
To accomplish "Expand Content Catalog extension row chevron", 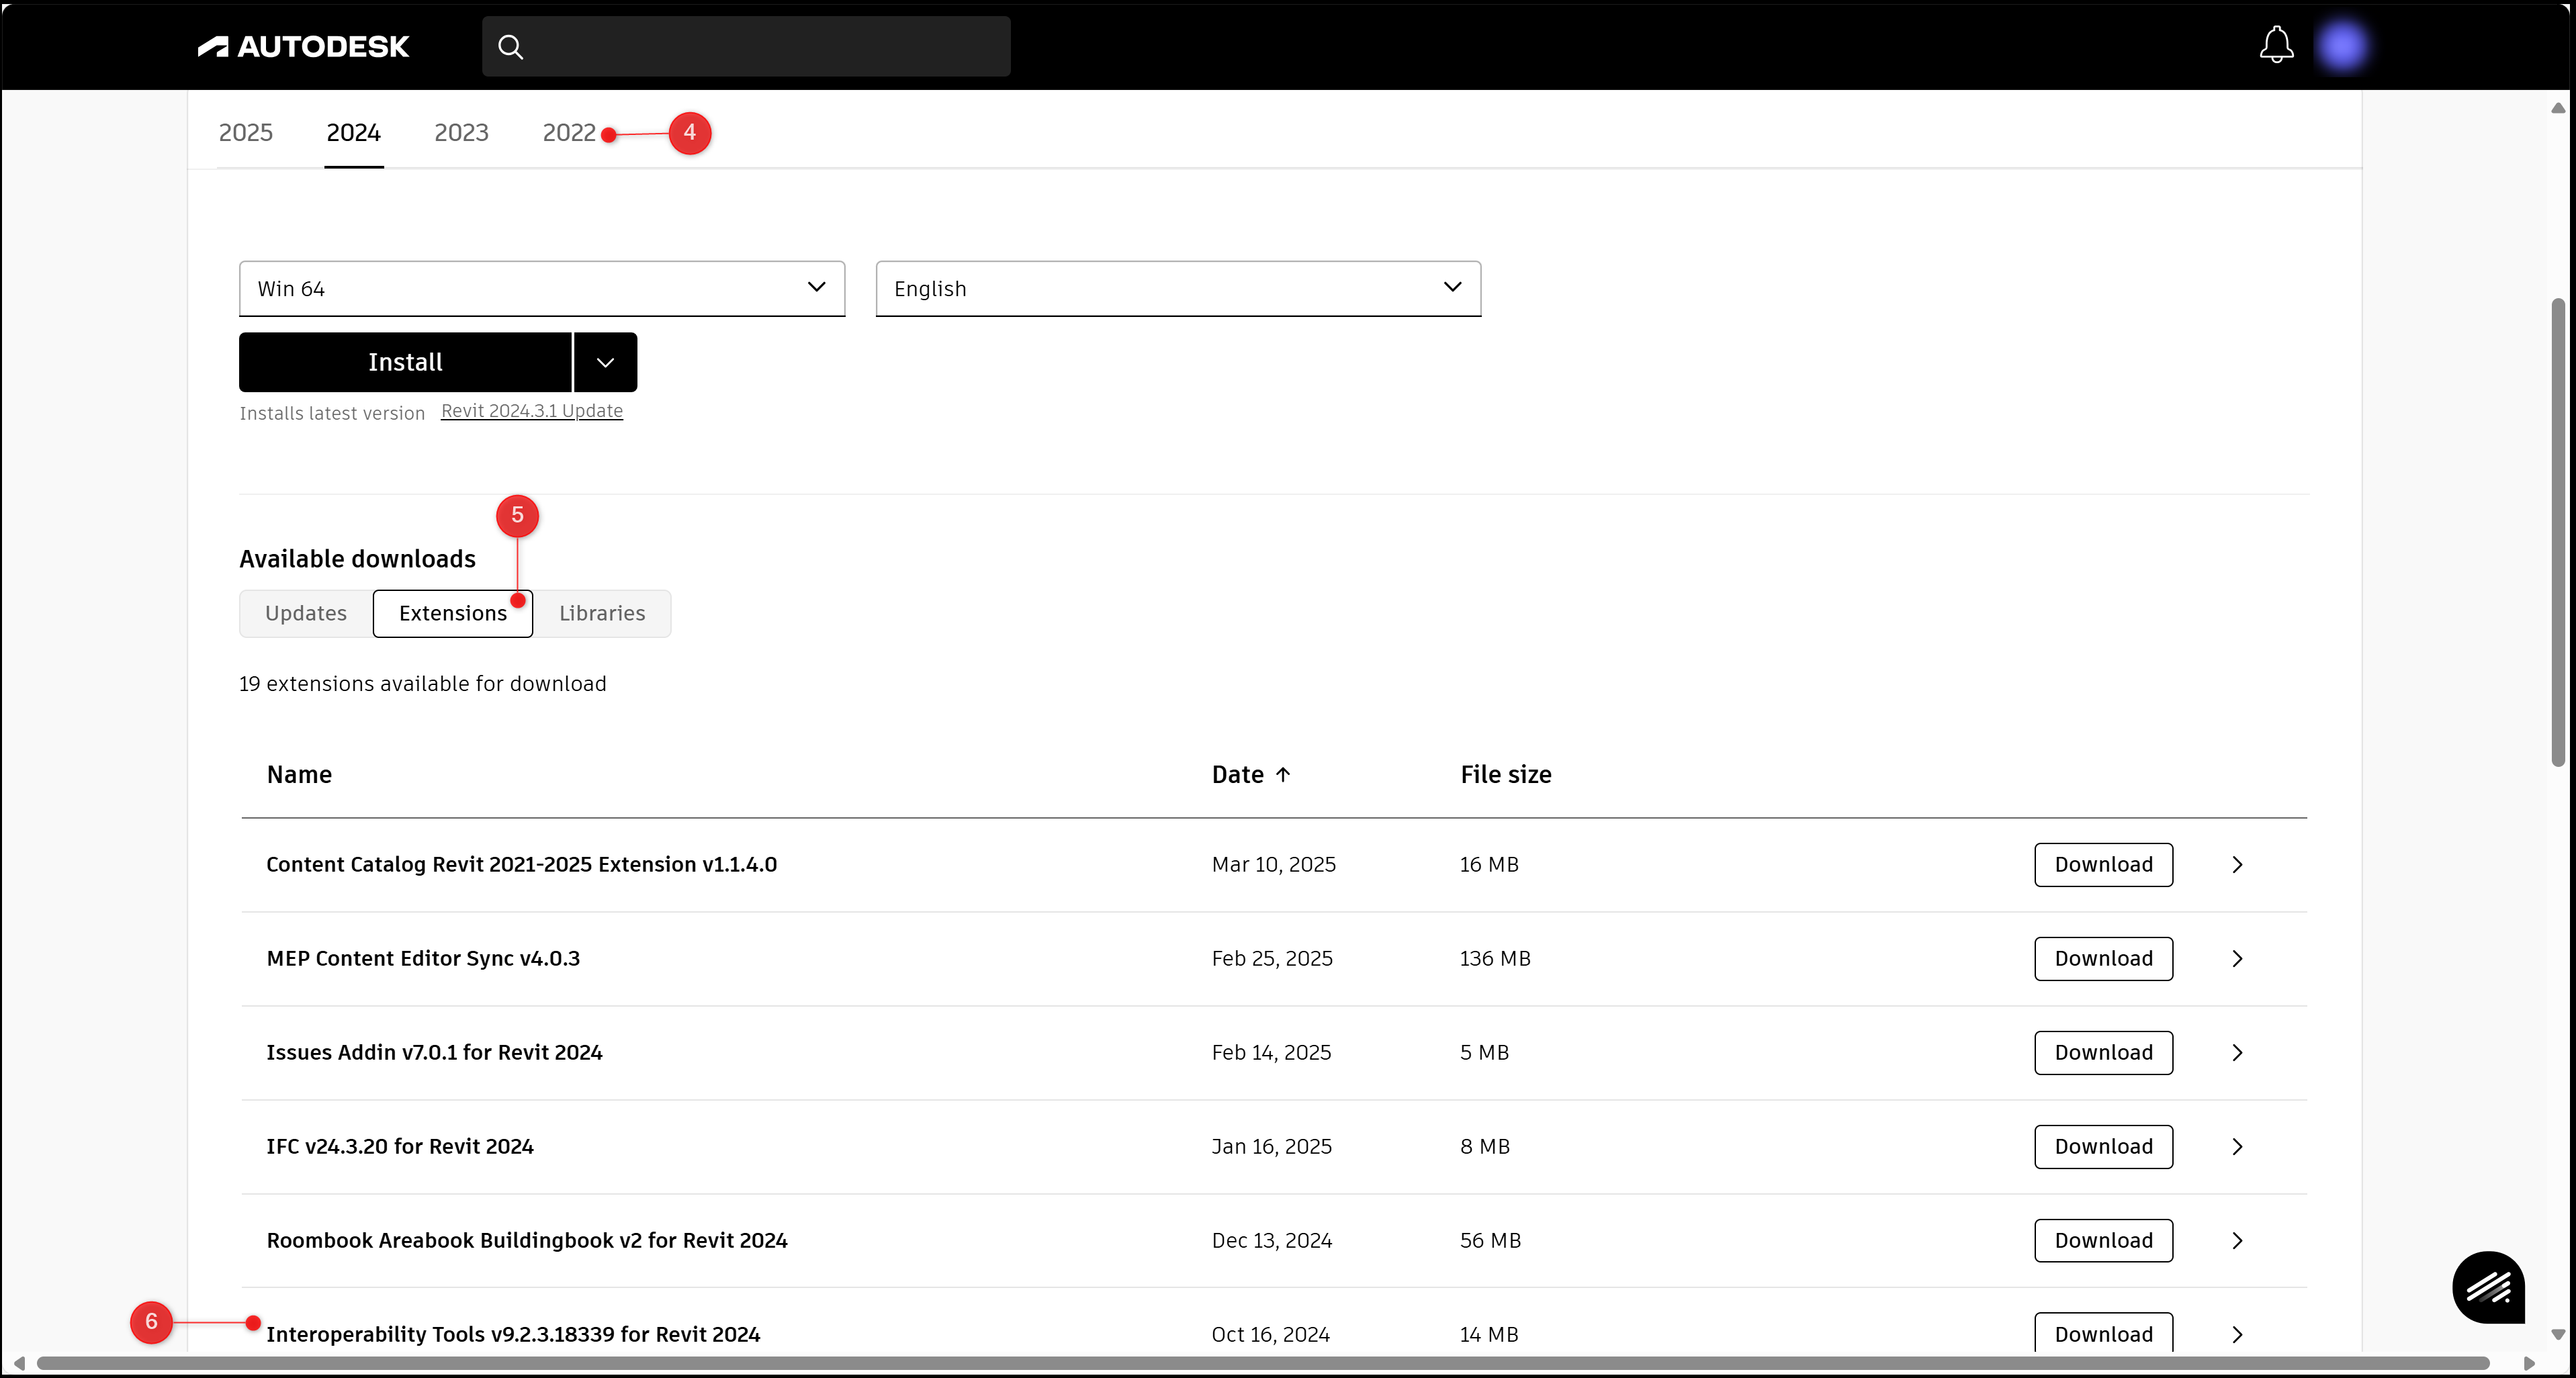I will pyautogui.click(x=2237, y=865).
